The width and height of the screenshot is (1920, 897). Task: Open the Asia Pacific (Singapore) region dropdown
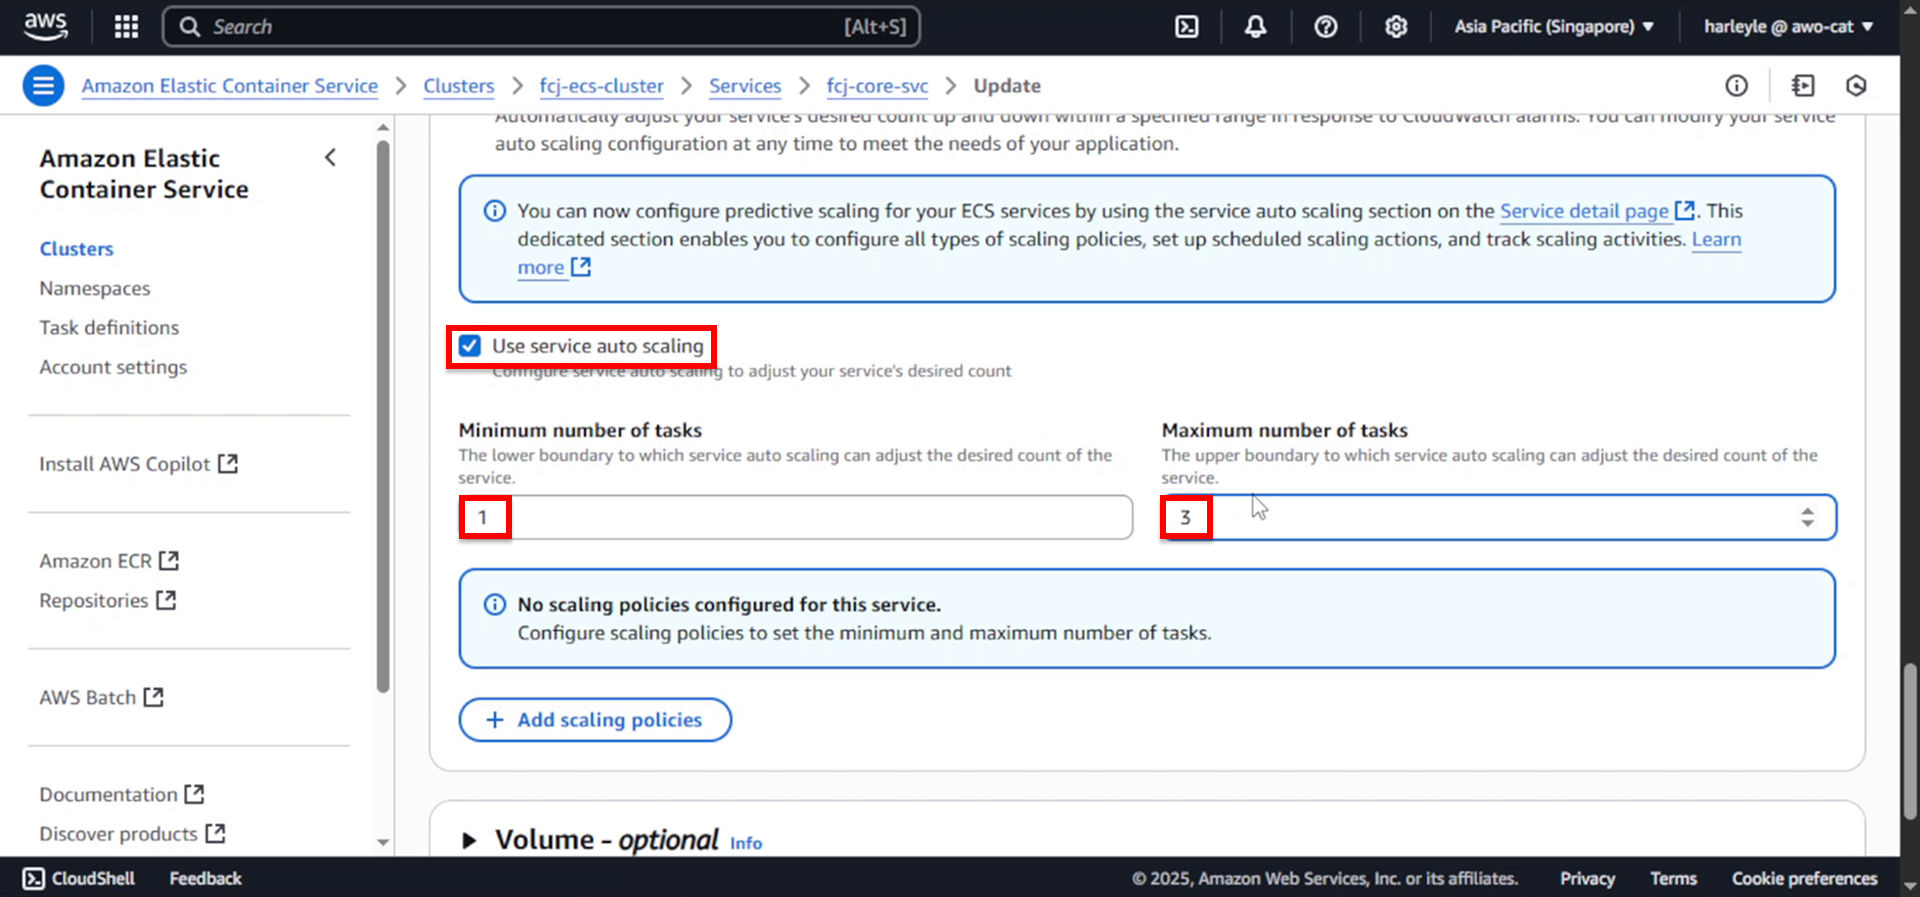click(1553, 27)
